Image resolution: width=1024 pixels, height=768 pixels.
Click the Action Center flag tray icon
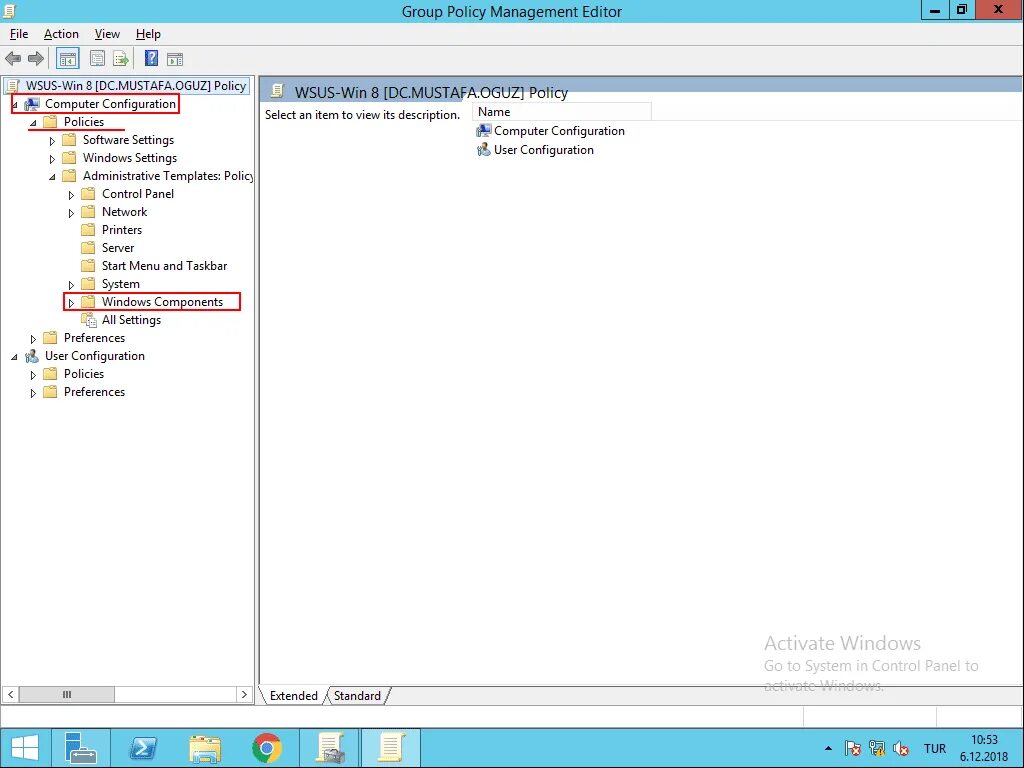(852, 748)
